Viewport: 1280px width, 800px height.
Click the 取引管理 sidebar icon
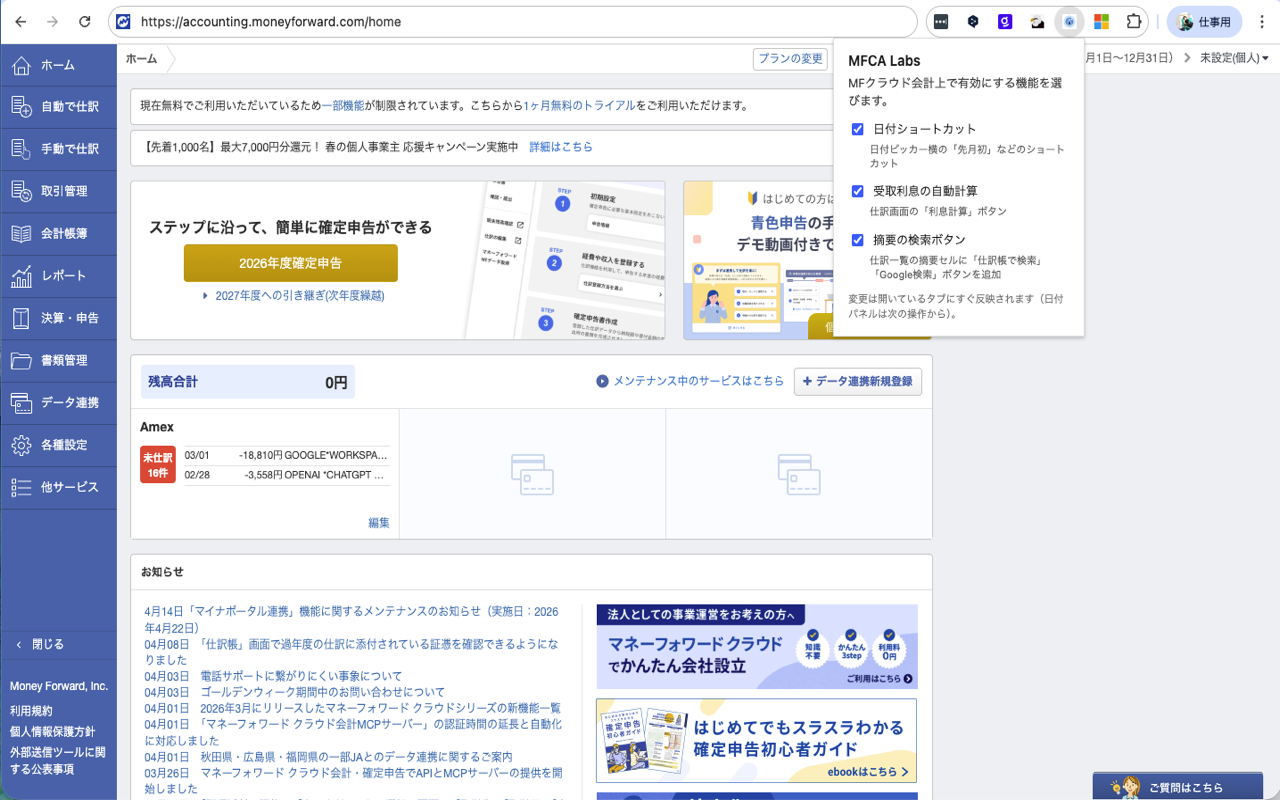pyautogui.click(x=21, y=191)
